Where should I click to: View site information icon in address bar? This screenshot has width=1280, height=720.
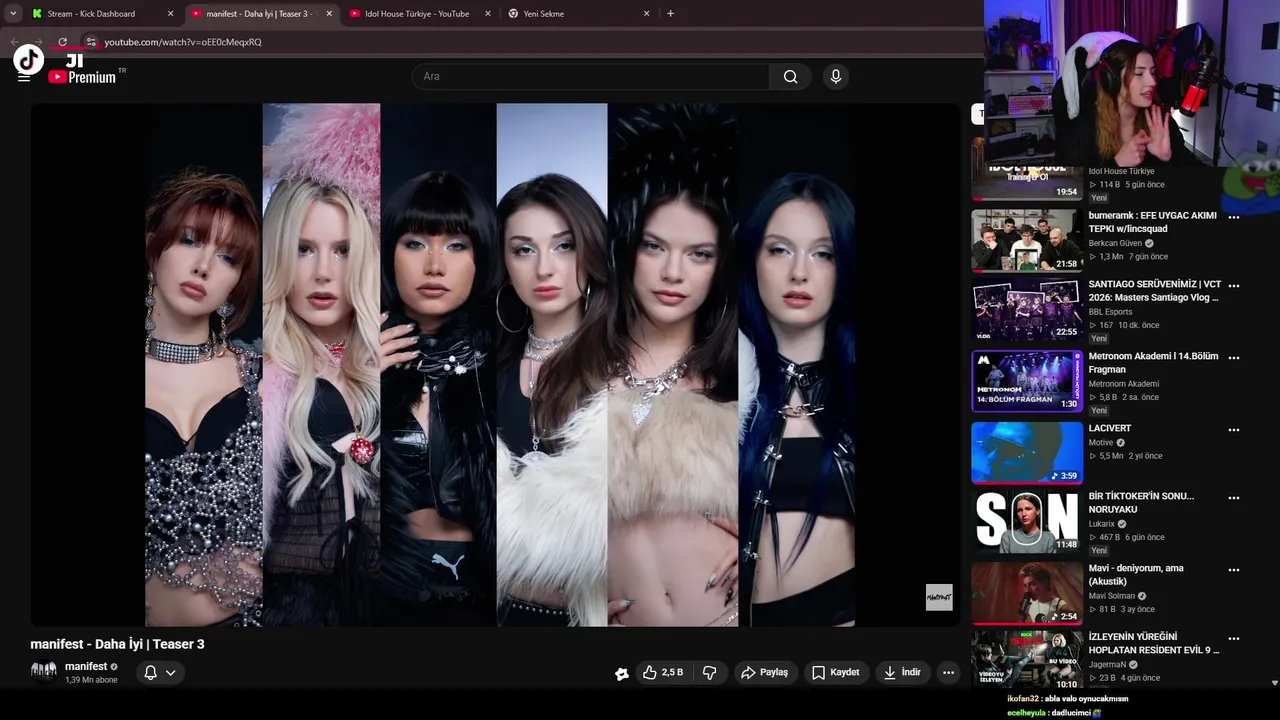pyautogui.click(x=90, y=42)
